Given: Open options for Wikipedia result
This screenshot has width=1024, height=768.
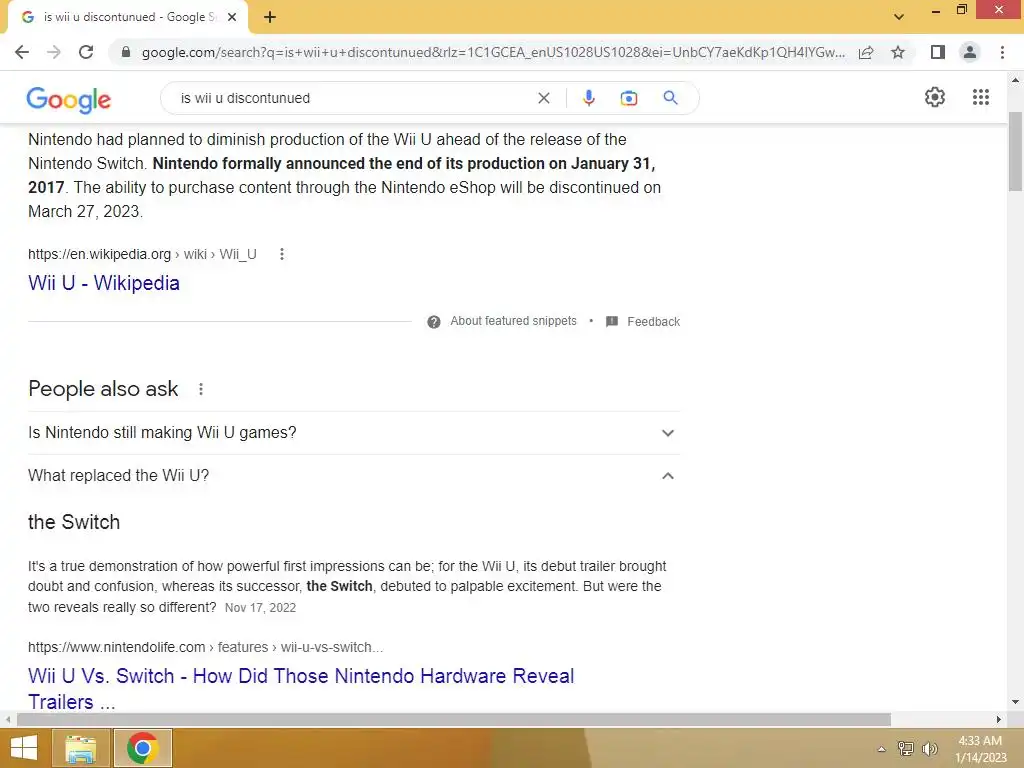Looking at the screenshot, I should tap(281, 254).
